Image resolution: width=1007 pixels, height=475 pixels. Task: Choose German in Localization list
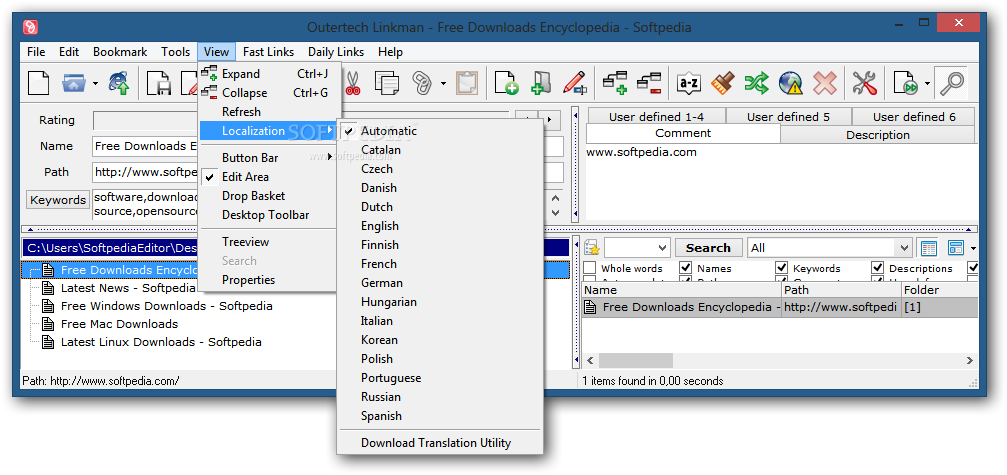point(440,283)
